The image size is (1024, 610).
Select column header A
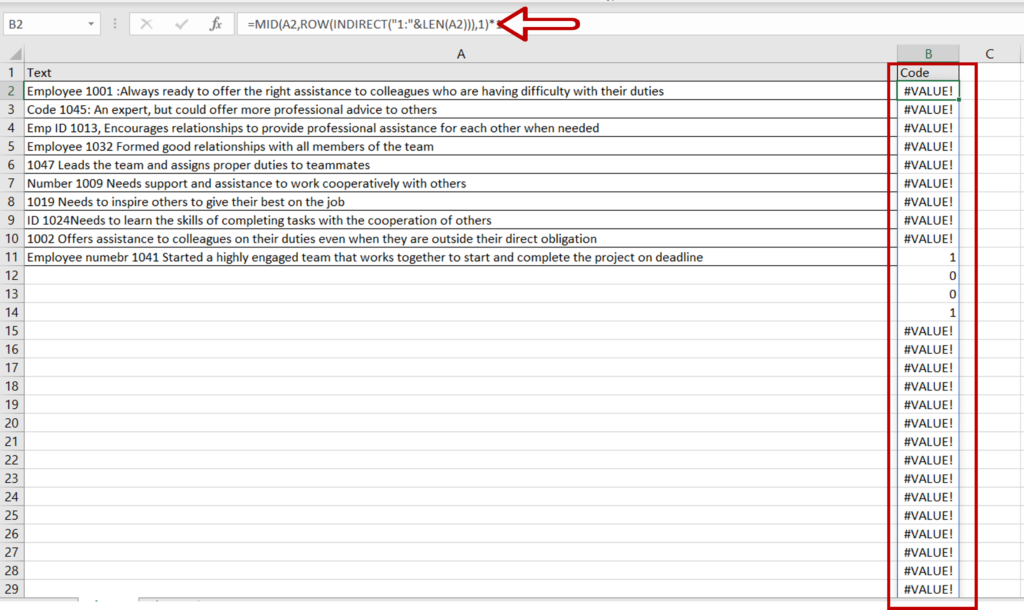coord(460,53)
